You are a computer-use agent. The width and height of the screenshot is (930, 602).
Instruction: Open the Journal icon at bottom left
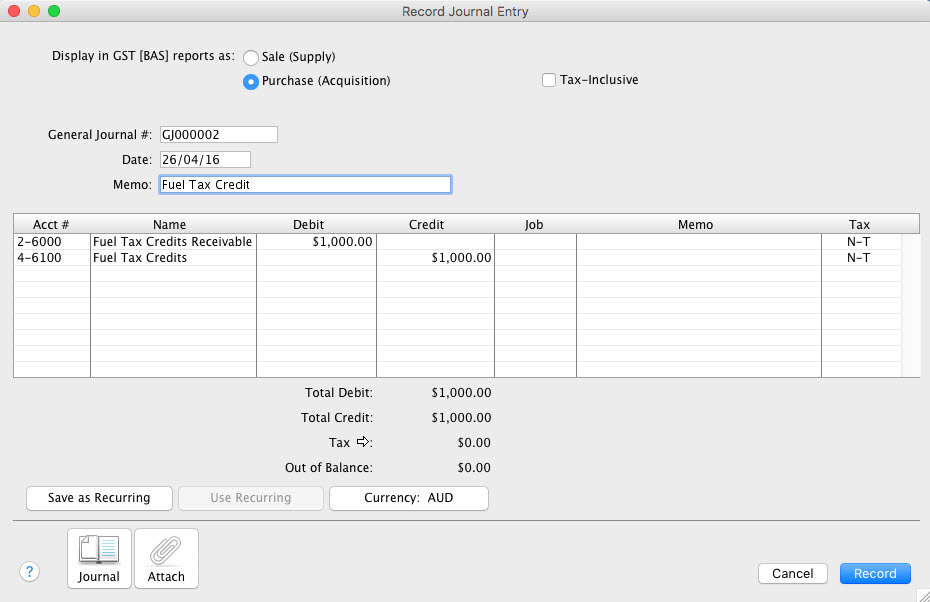[99, 557]
